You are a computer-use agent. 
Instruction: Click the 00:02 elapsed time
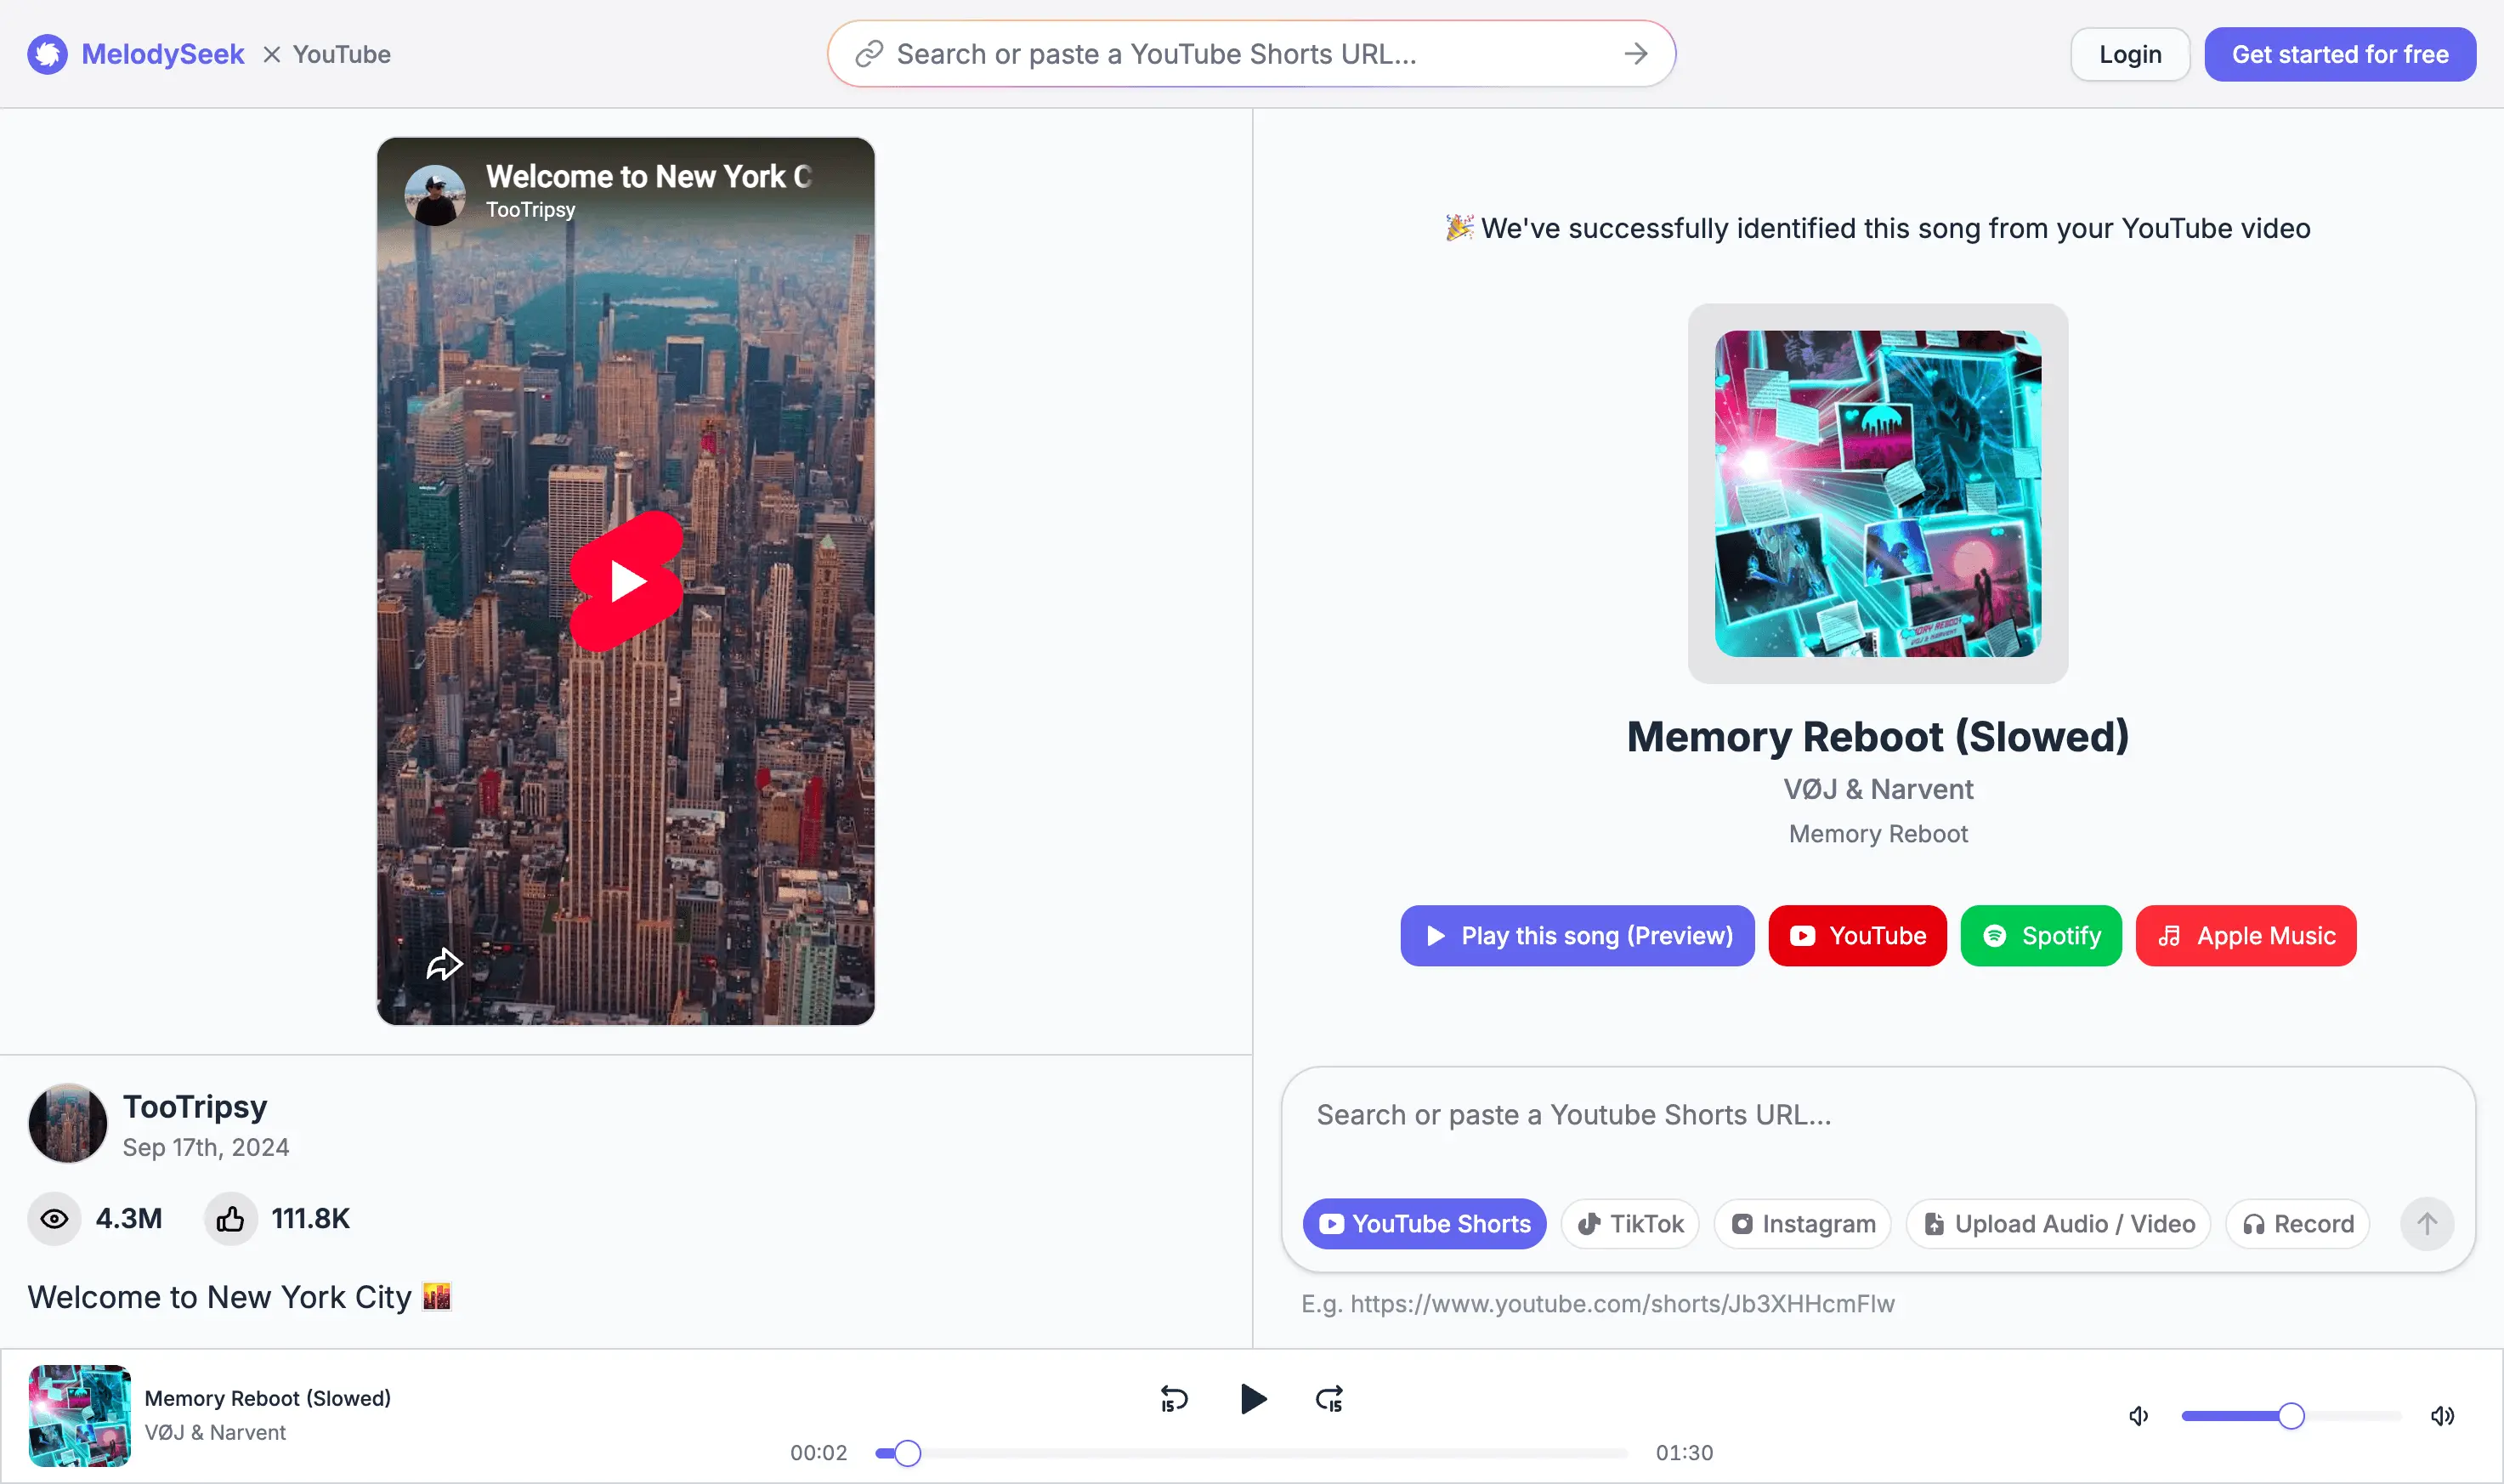tap(818, 1453)
